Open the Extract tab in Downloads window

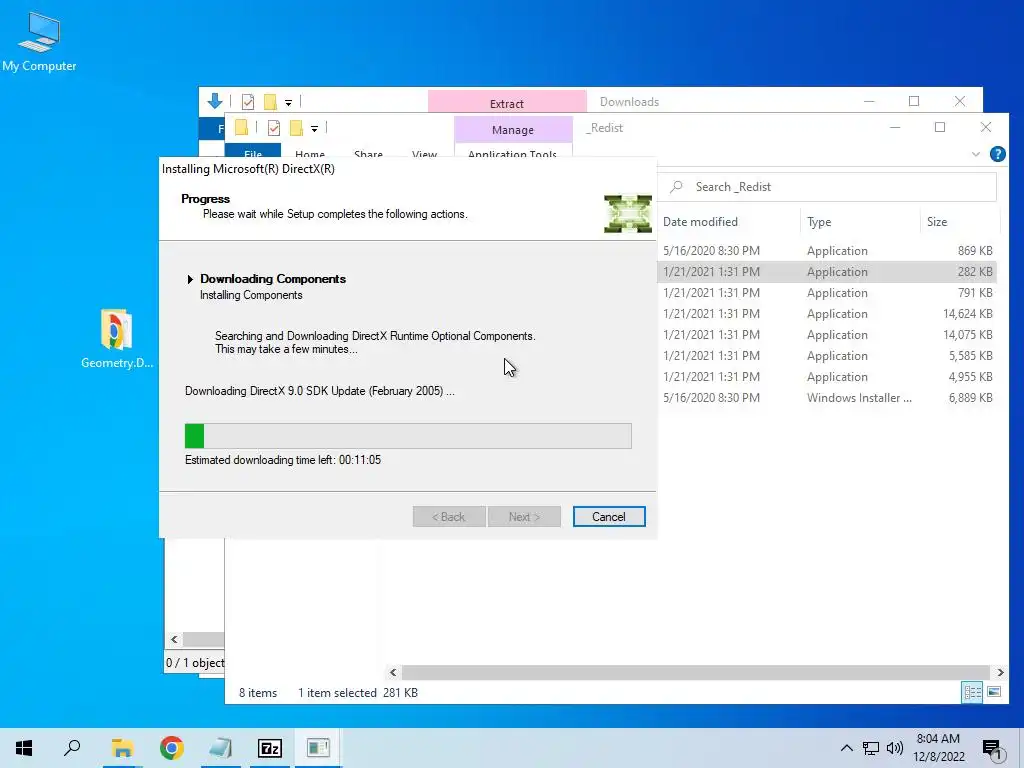coord(507,103)
